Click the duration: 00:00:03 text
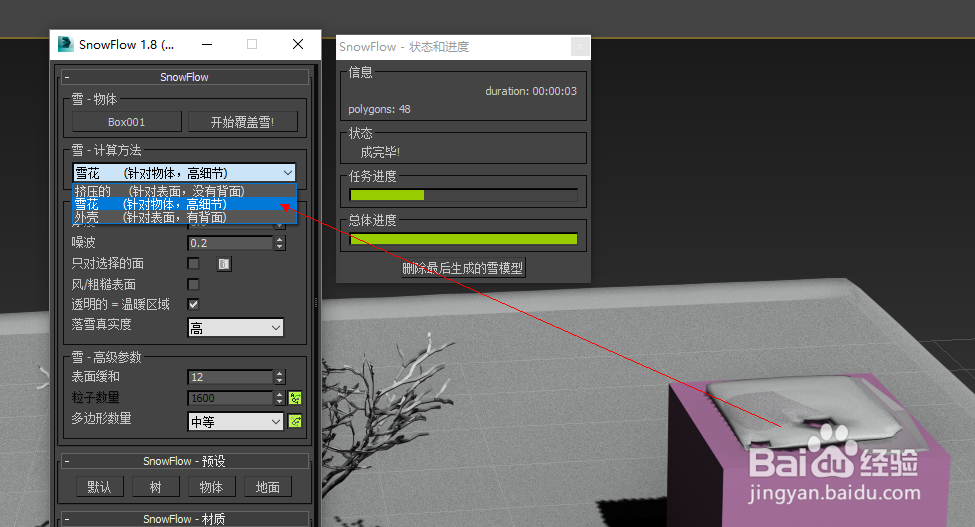Viewport: 975px width, 527px height. point(531,91)
